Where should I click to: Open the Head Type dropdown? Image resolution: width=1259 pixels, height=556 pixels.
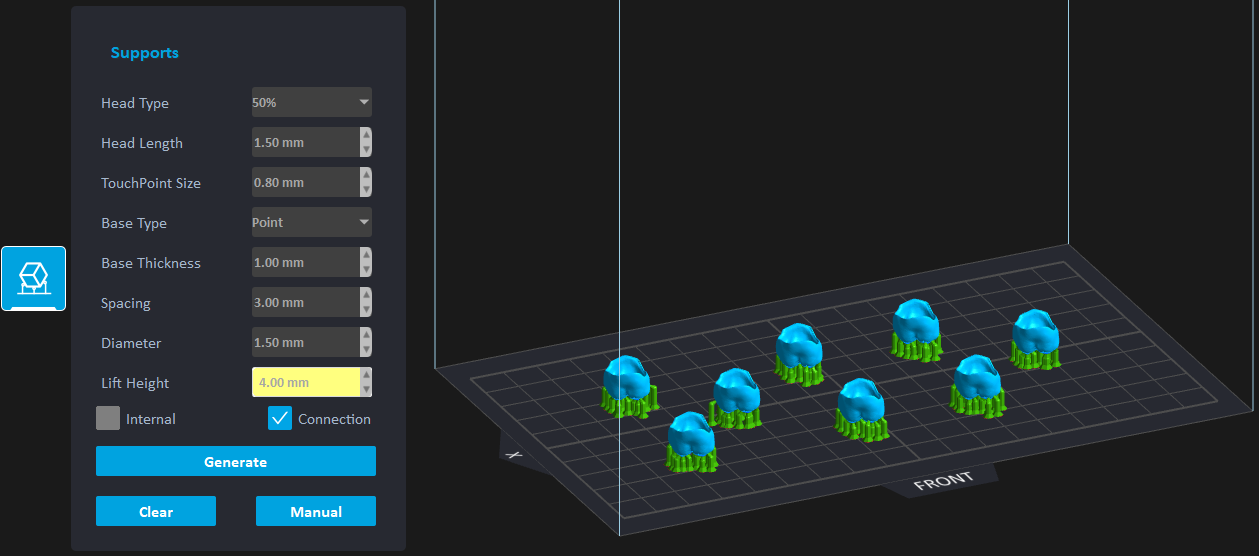point(311,102)
